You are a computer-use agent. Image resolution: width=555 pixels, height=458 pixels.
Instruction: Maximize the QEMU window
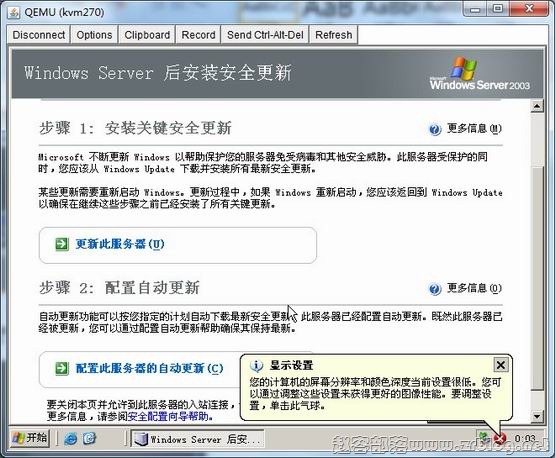click(498, 9)
